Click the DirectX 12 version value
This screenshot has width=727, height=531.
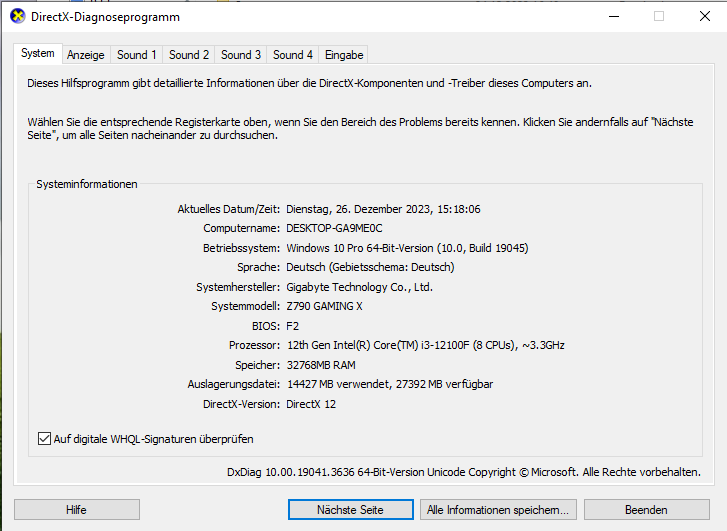point(311,404)
